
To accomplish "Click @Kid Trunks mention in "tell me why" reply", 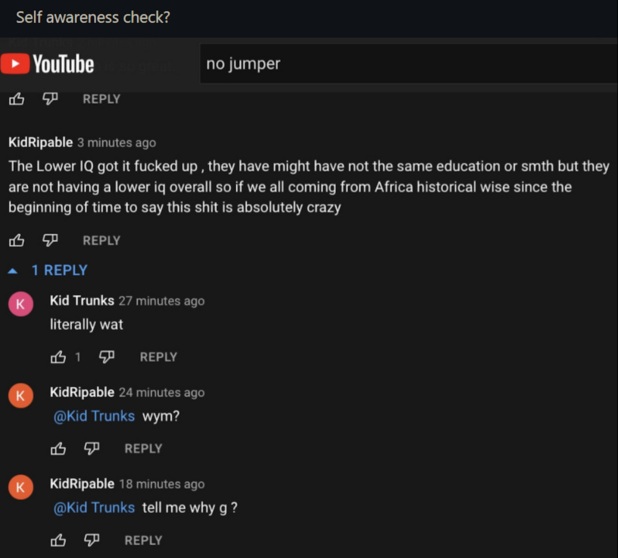I will (94, 508).
